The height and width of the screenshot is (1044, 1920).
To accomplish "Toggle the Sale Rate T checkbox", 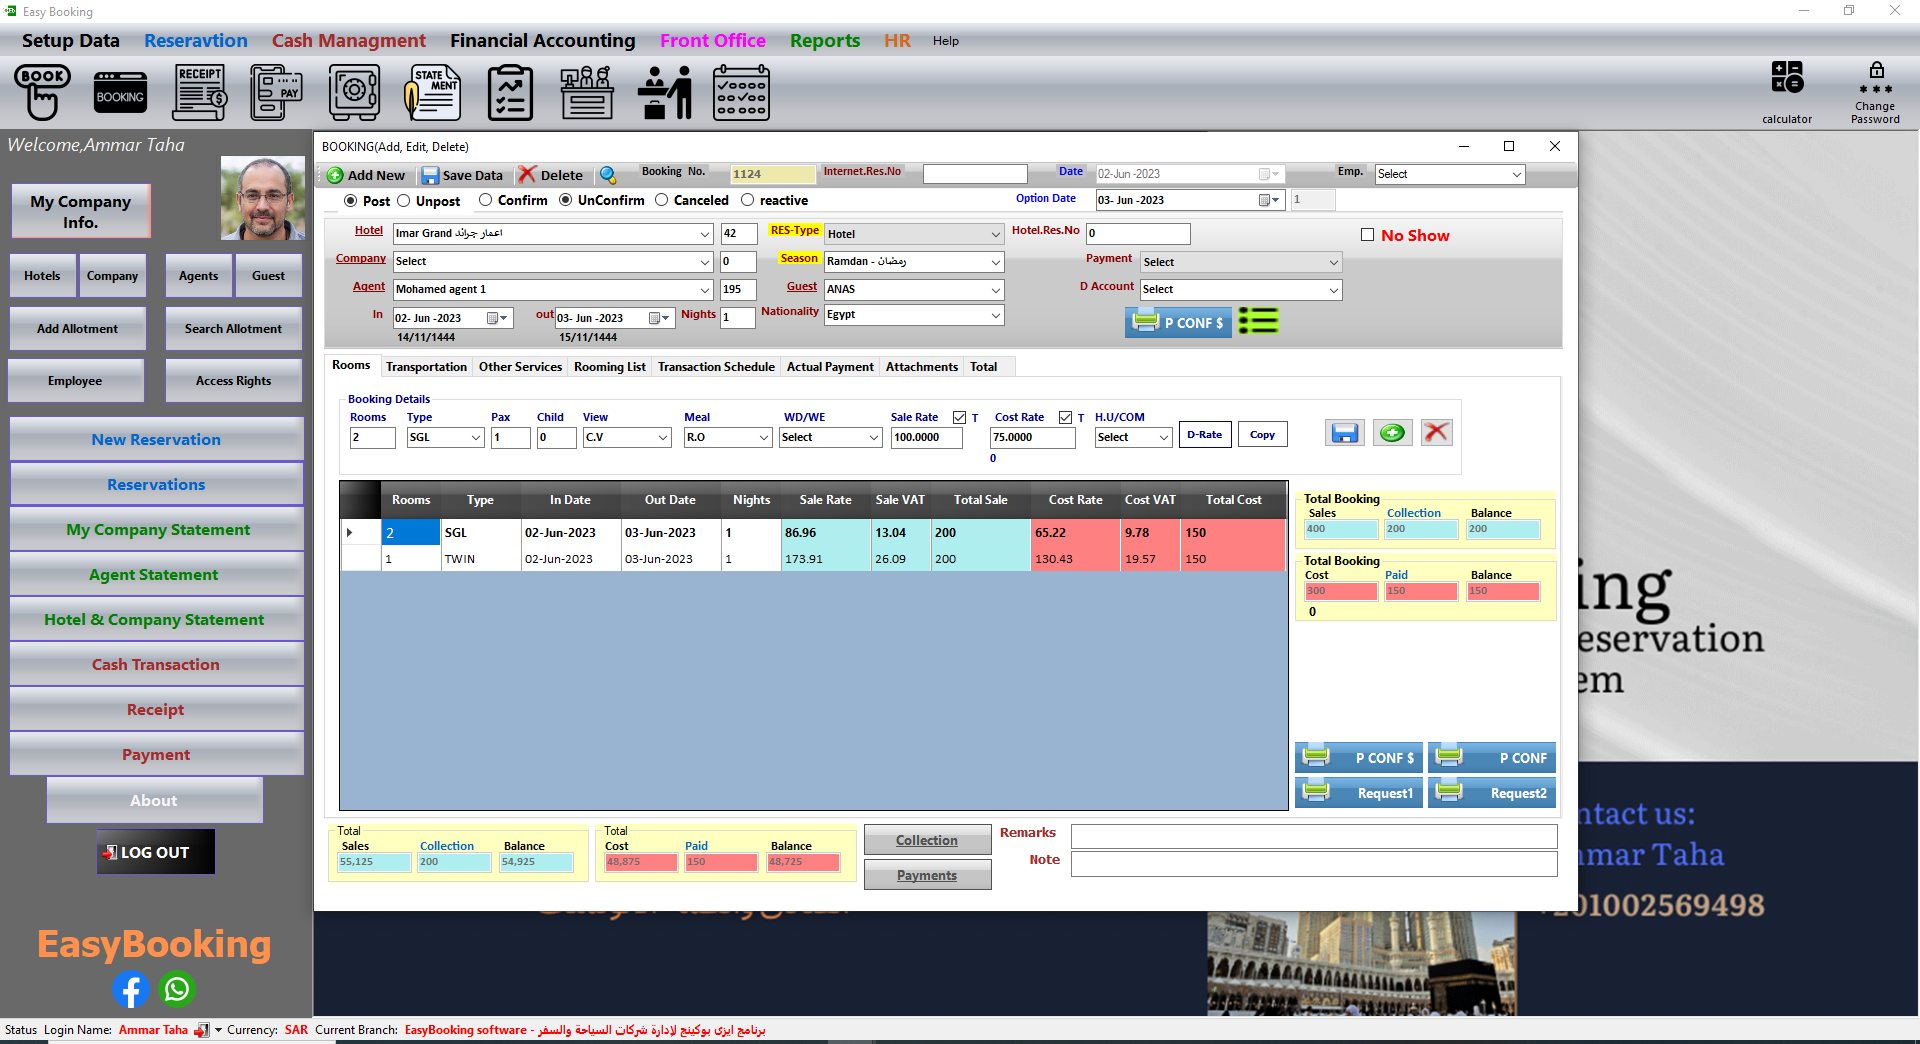I will click(960, 418).
